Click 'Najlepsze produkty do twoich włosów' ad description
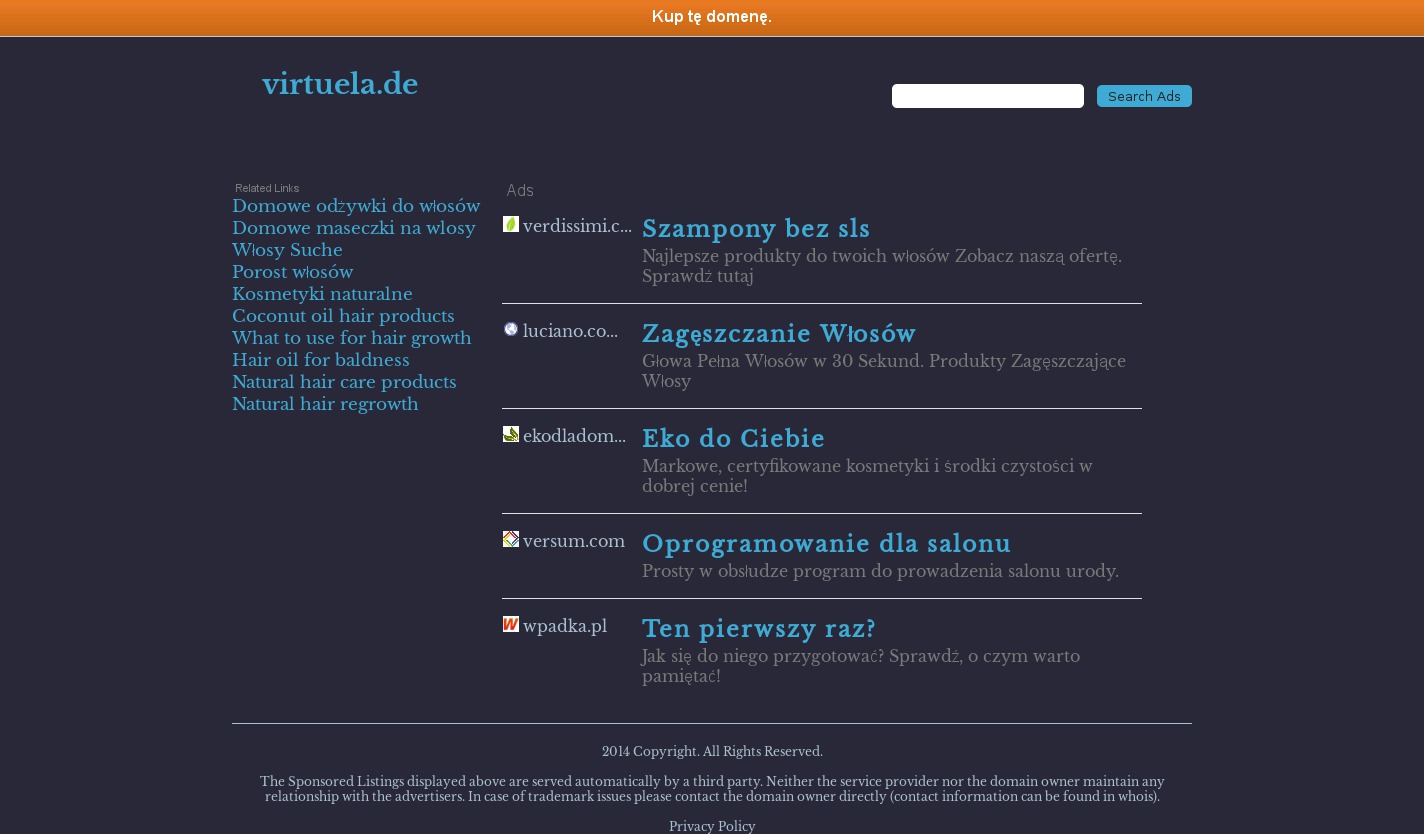 (882, 266)
